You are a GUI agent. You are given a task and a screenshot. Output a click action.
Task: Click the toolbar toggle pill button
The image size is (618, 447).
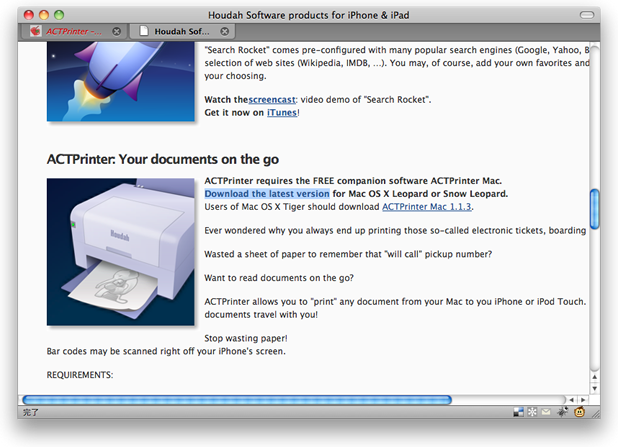(587, 15)
